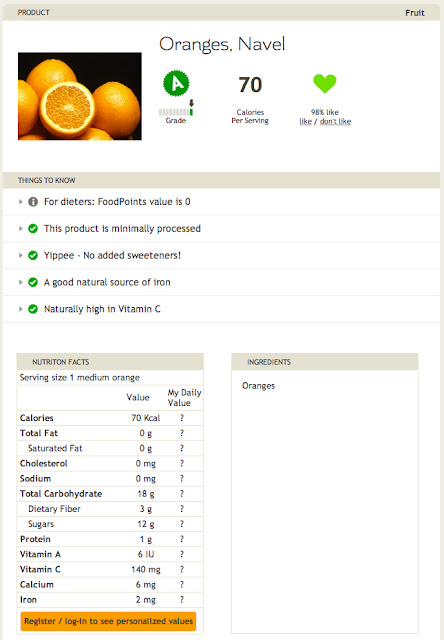
Task: Click green checkmark next to Vitamin C note
Action: pyautogui.click(x=33, y=309)
